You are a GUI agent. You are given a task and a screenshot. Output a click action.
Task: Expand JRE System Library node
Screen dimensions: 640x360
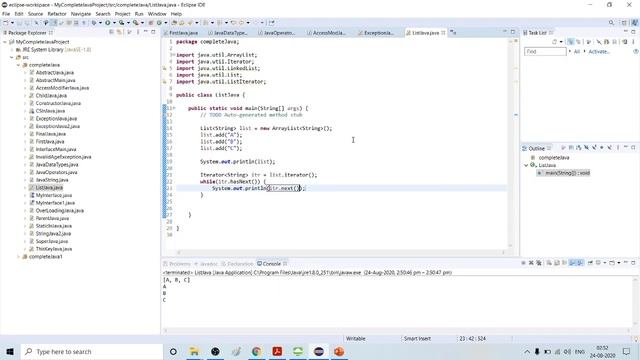click(11, 50)
